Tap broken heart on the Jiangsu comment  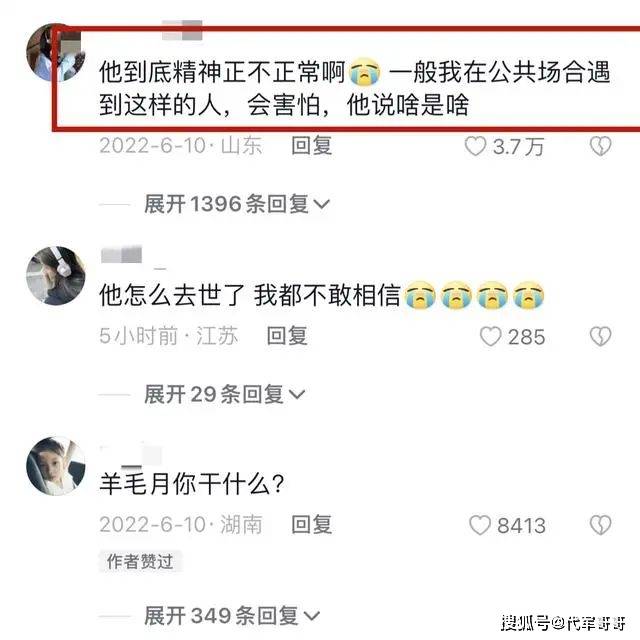600,337
